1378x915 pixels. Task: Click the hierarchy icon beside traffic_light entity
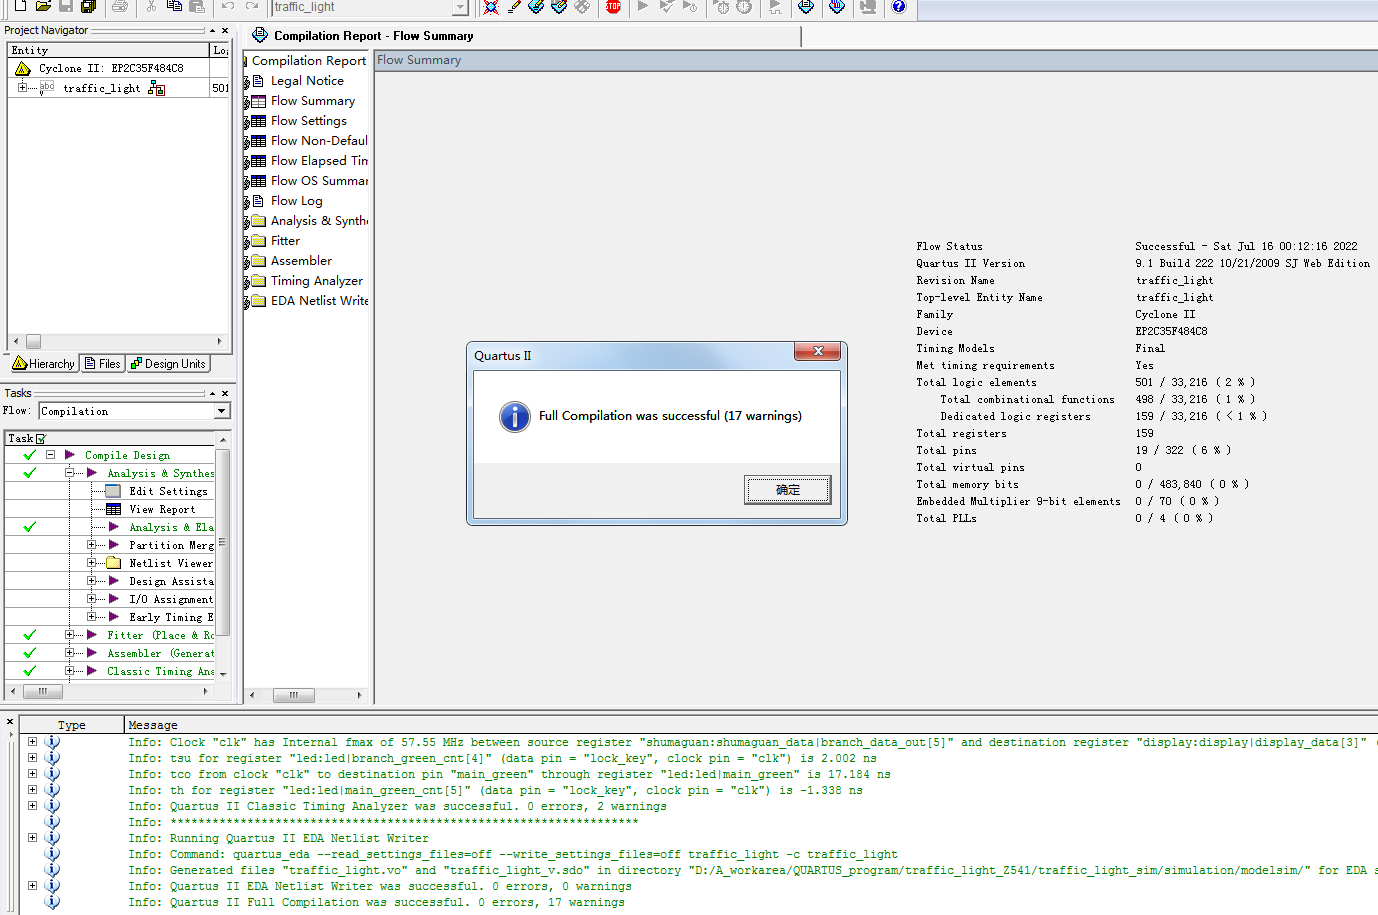[156, 88]
